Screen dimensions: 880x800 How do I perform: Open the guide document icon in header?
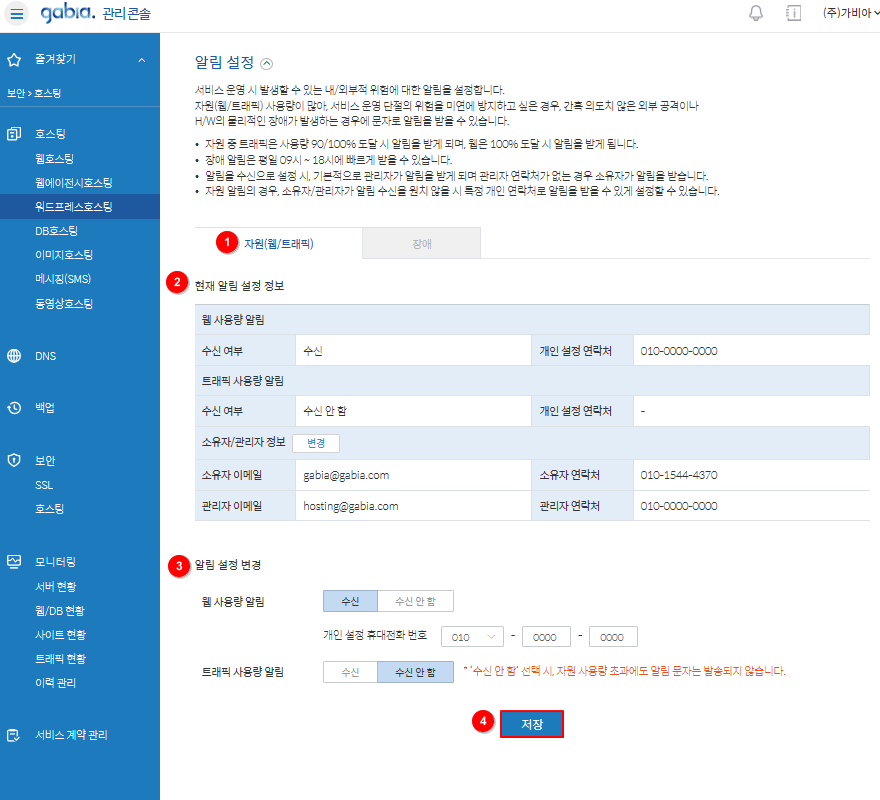pyautogui.click(x=793, y=13)
